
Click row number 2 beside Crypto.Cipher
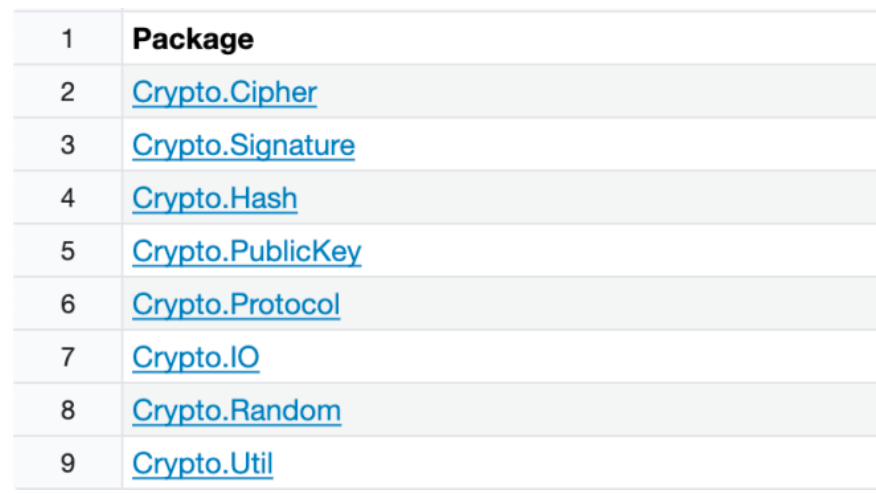[68, 92]
